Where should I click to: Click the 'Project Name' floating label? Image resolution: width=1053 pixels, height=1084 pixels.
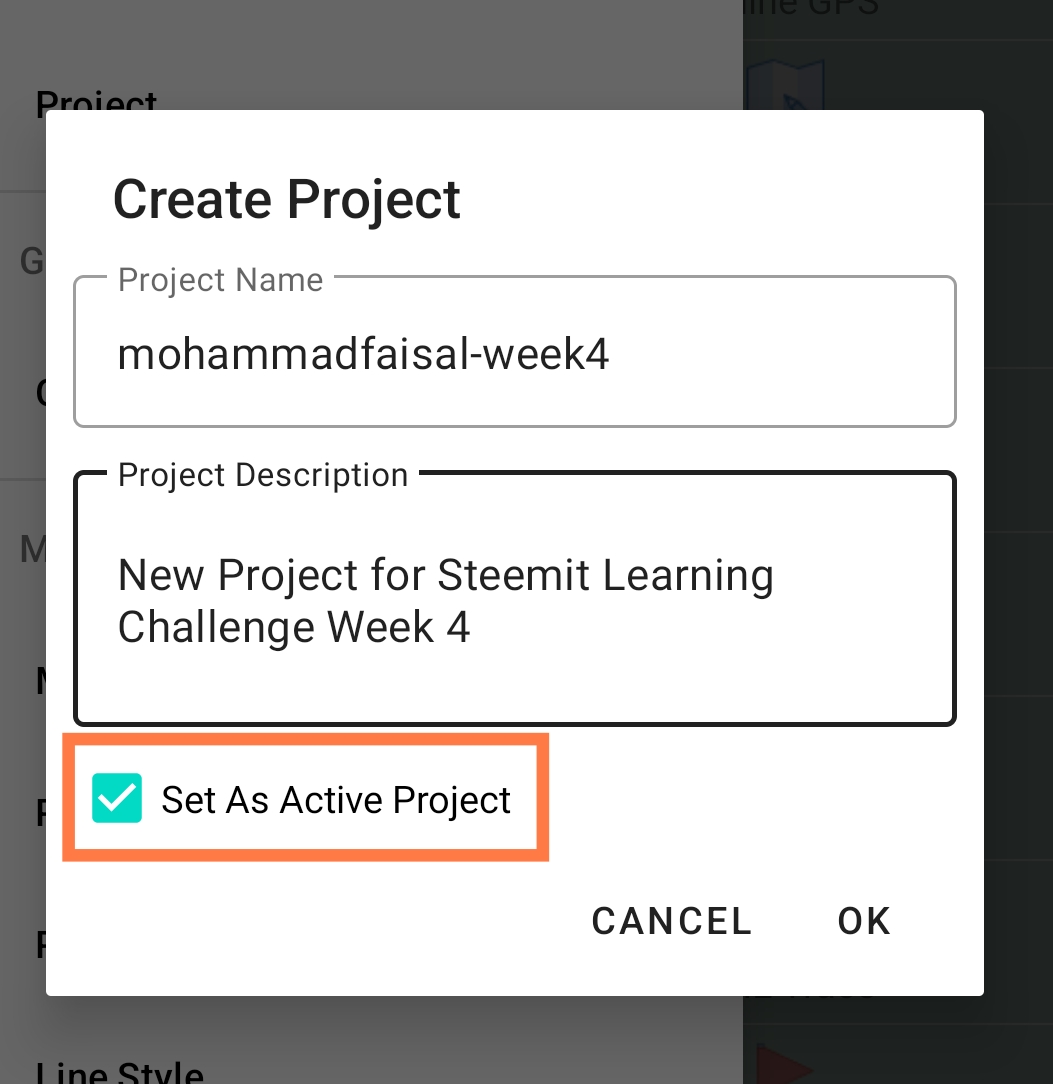(220, 280)
